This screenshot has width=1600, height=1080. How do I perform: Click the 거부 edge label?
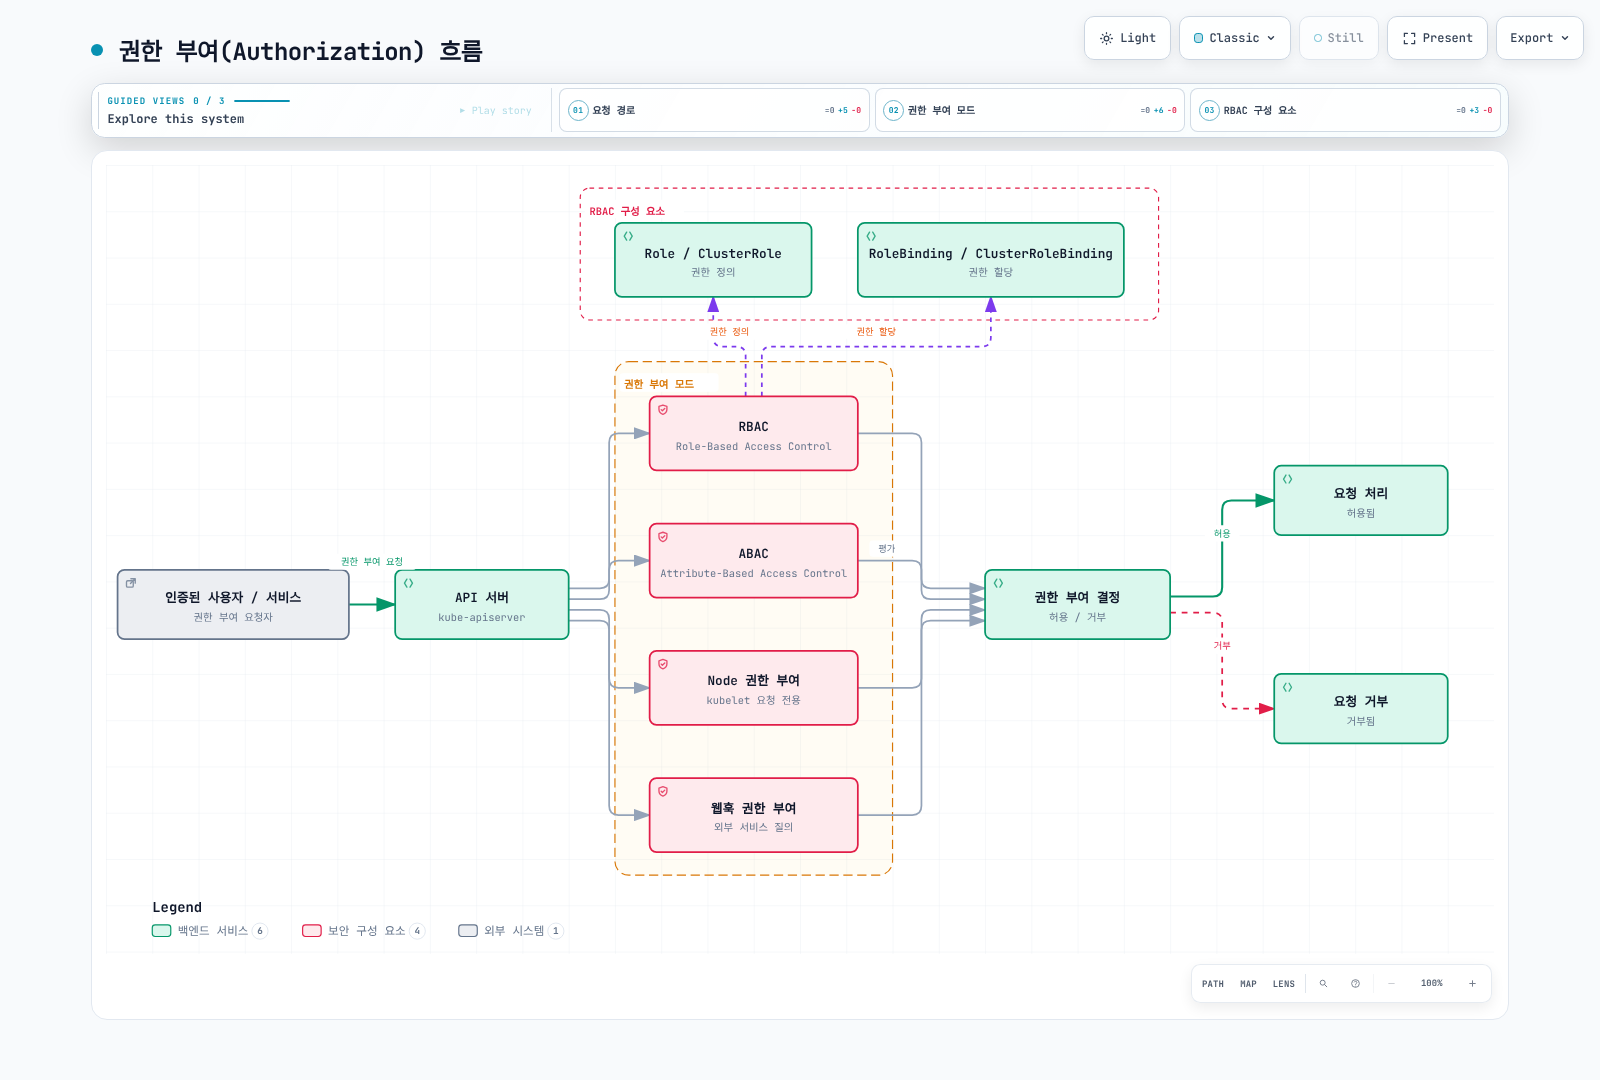[1222, 646]
